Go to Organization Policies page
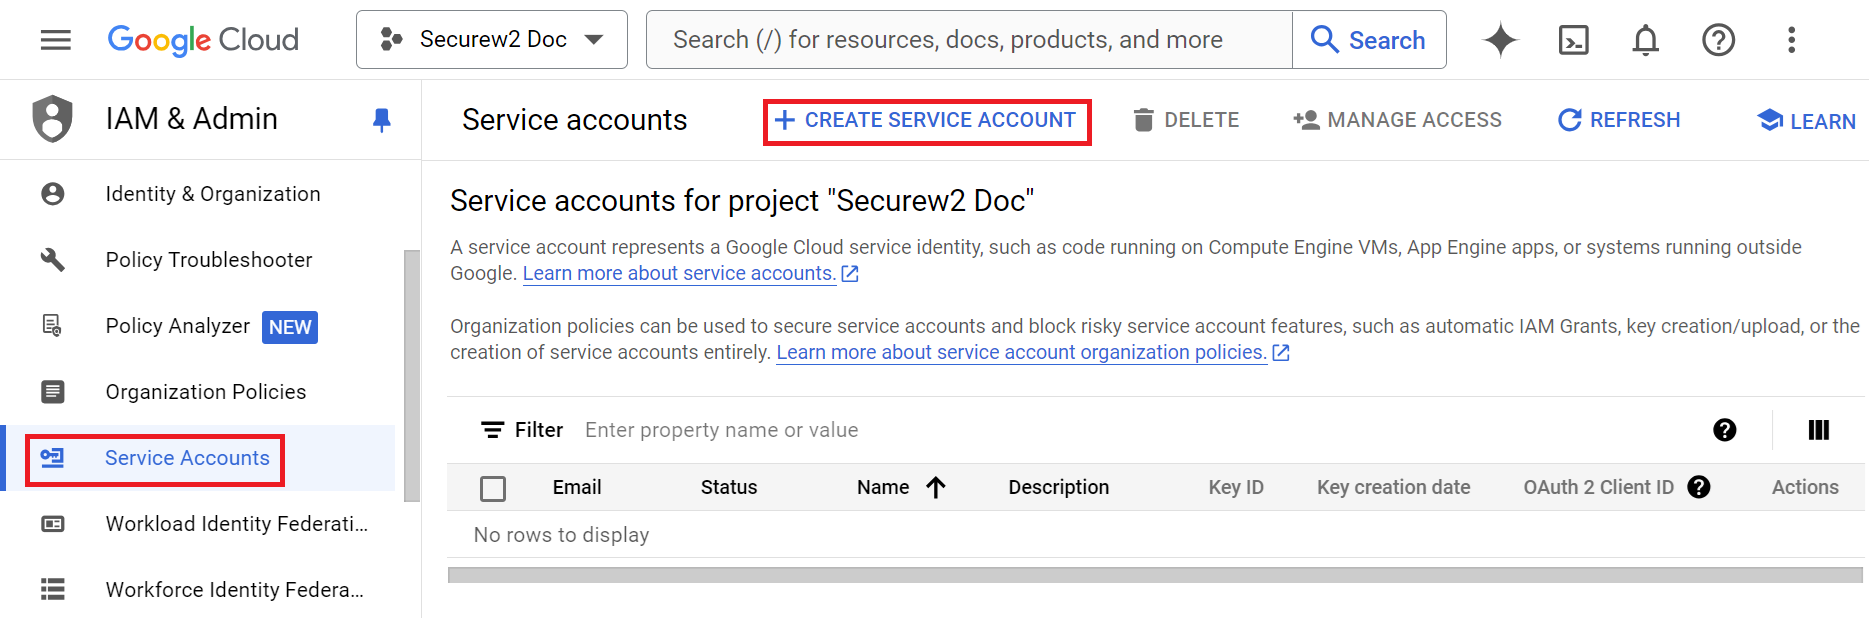This screenshot has height=618, width=1869. tap(206, 392)
